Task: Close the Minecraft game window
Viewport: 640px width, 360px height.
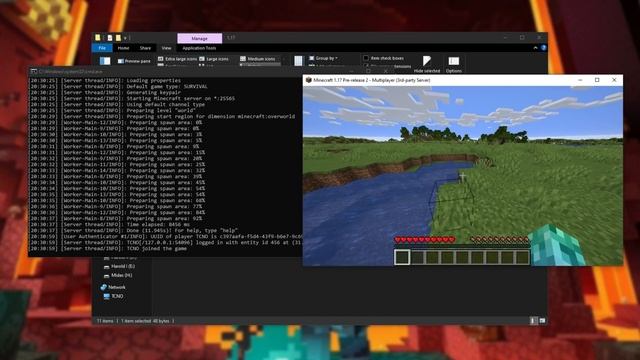Action: [x=614, y=80]
